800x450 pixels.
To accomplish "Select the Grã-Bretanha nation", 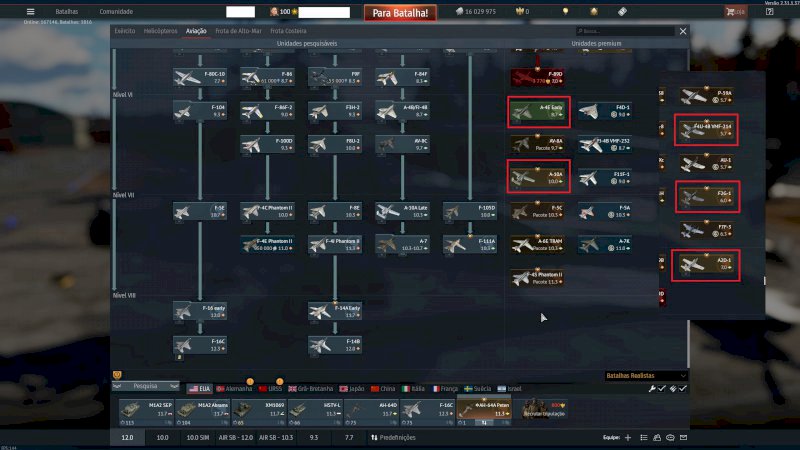I will [x=310, y=389].
